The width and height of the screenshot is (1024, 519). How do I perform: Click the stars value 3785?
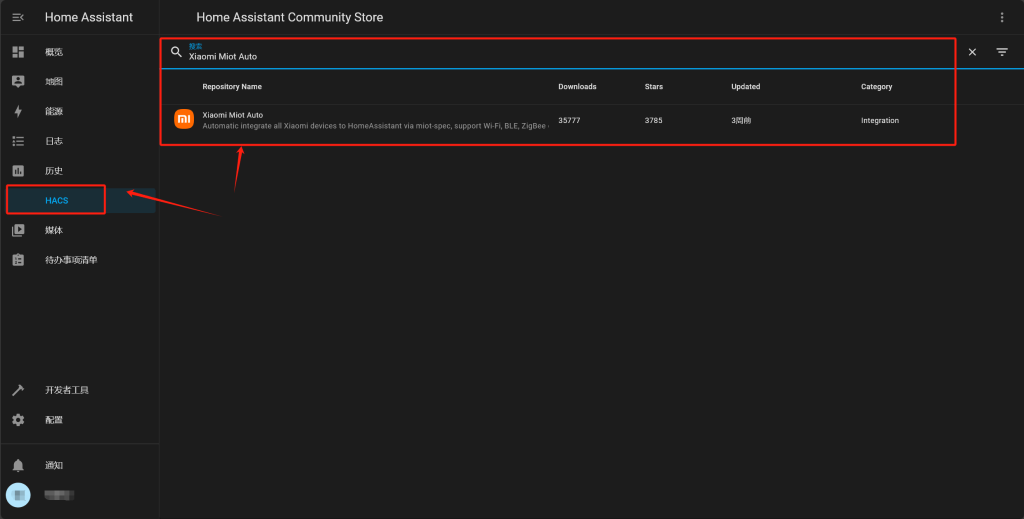[654, 121]
